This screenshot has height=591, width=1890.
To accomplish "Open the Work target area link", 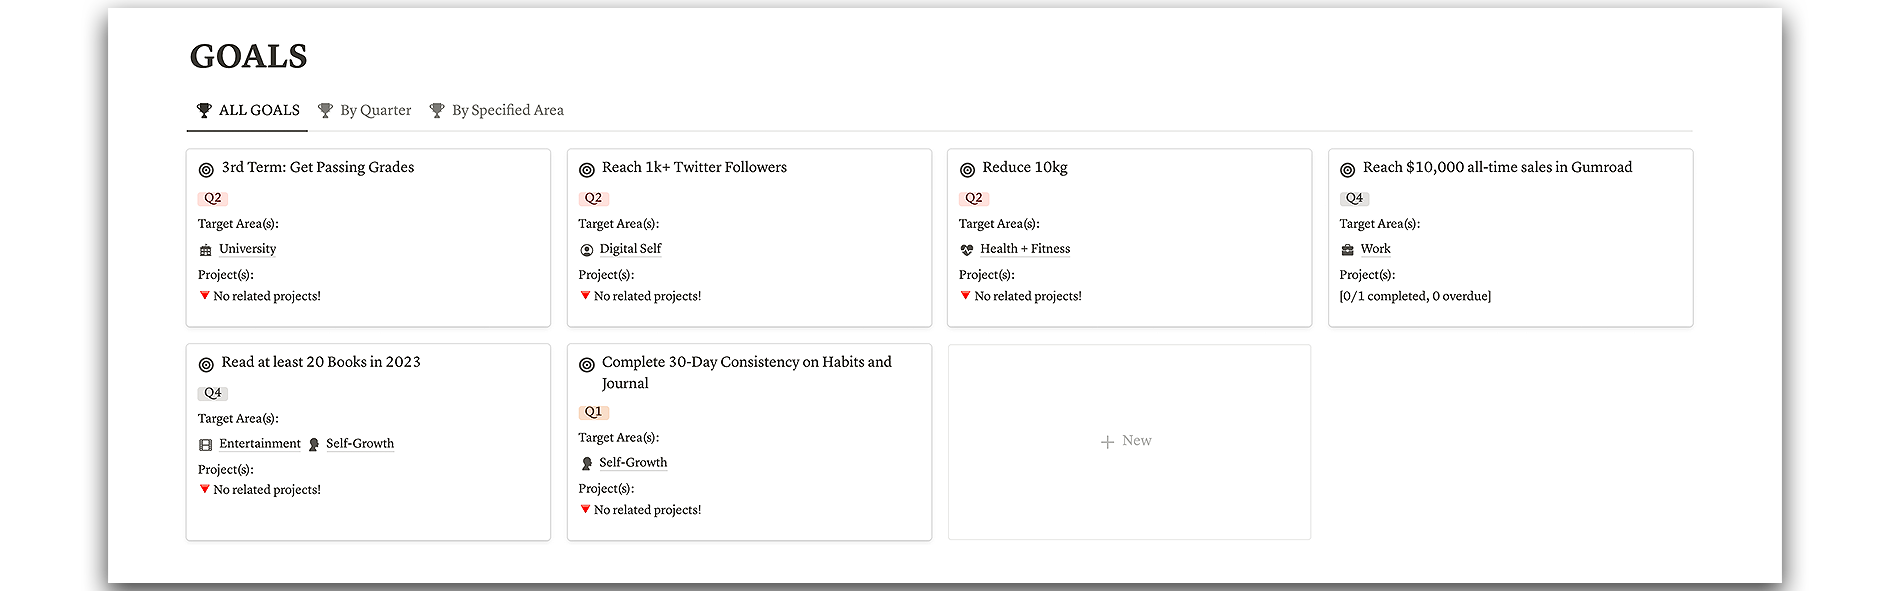I will pyautogui.click(x=1375, y=249).
